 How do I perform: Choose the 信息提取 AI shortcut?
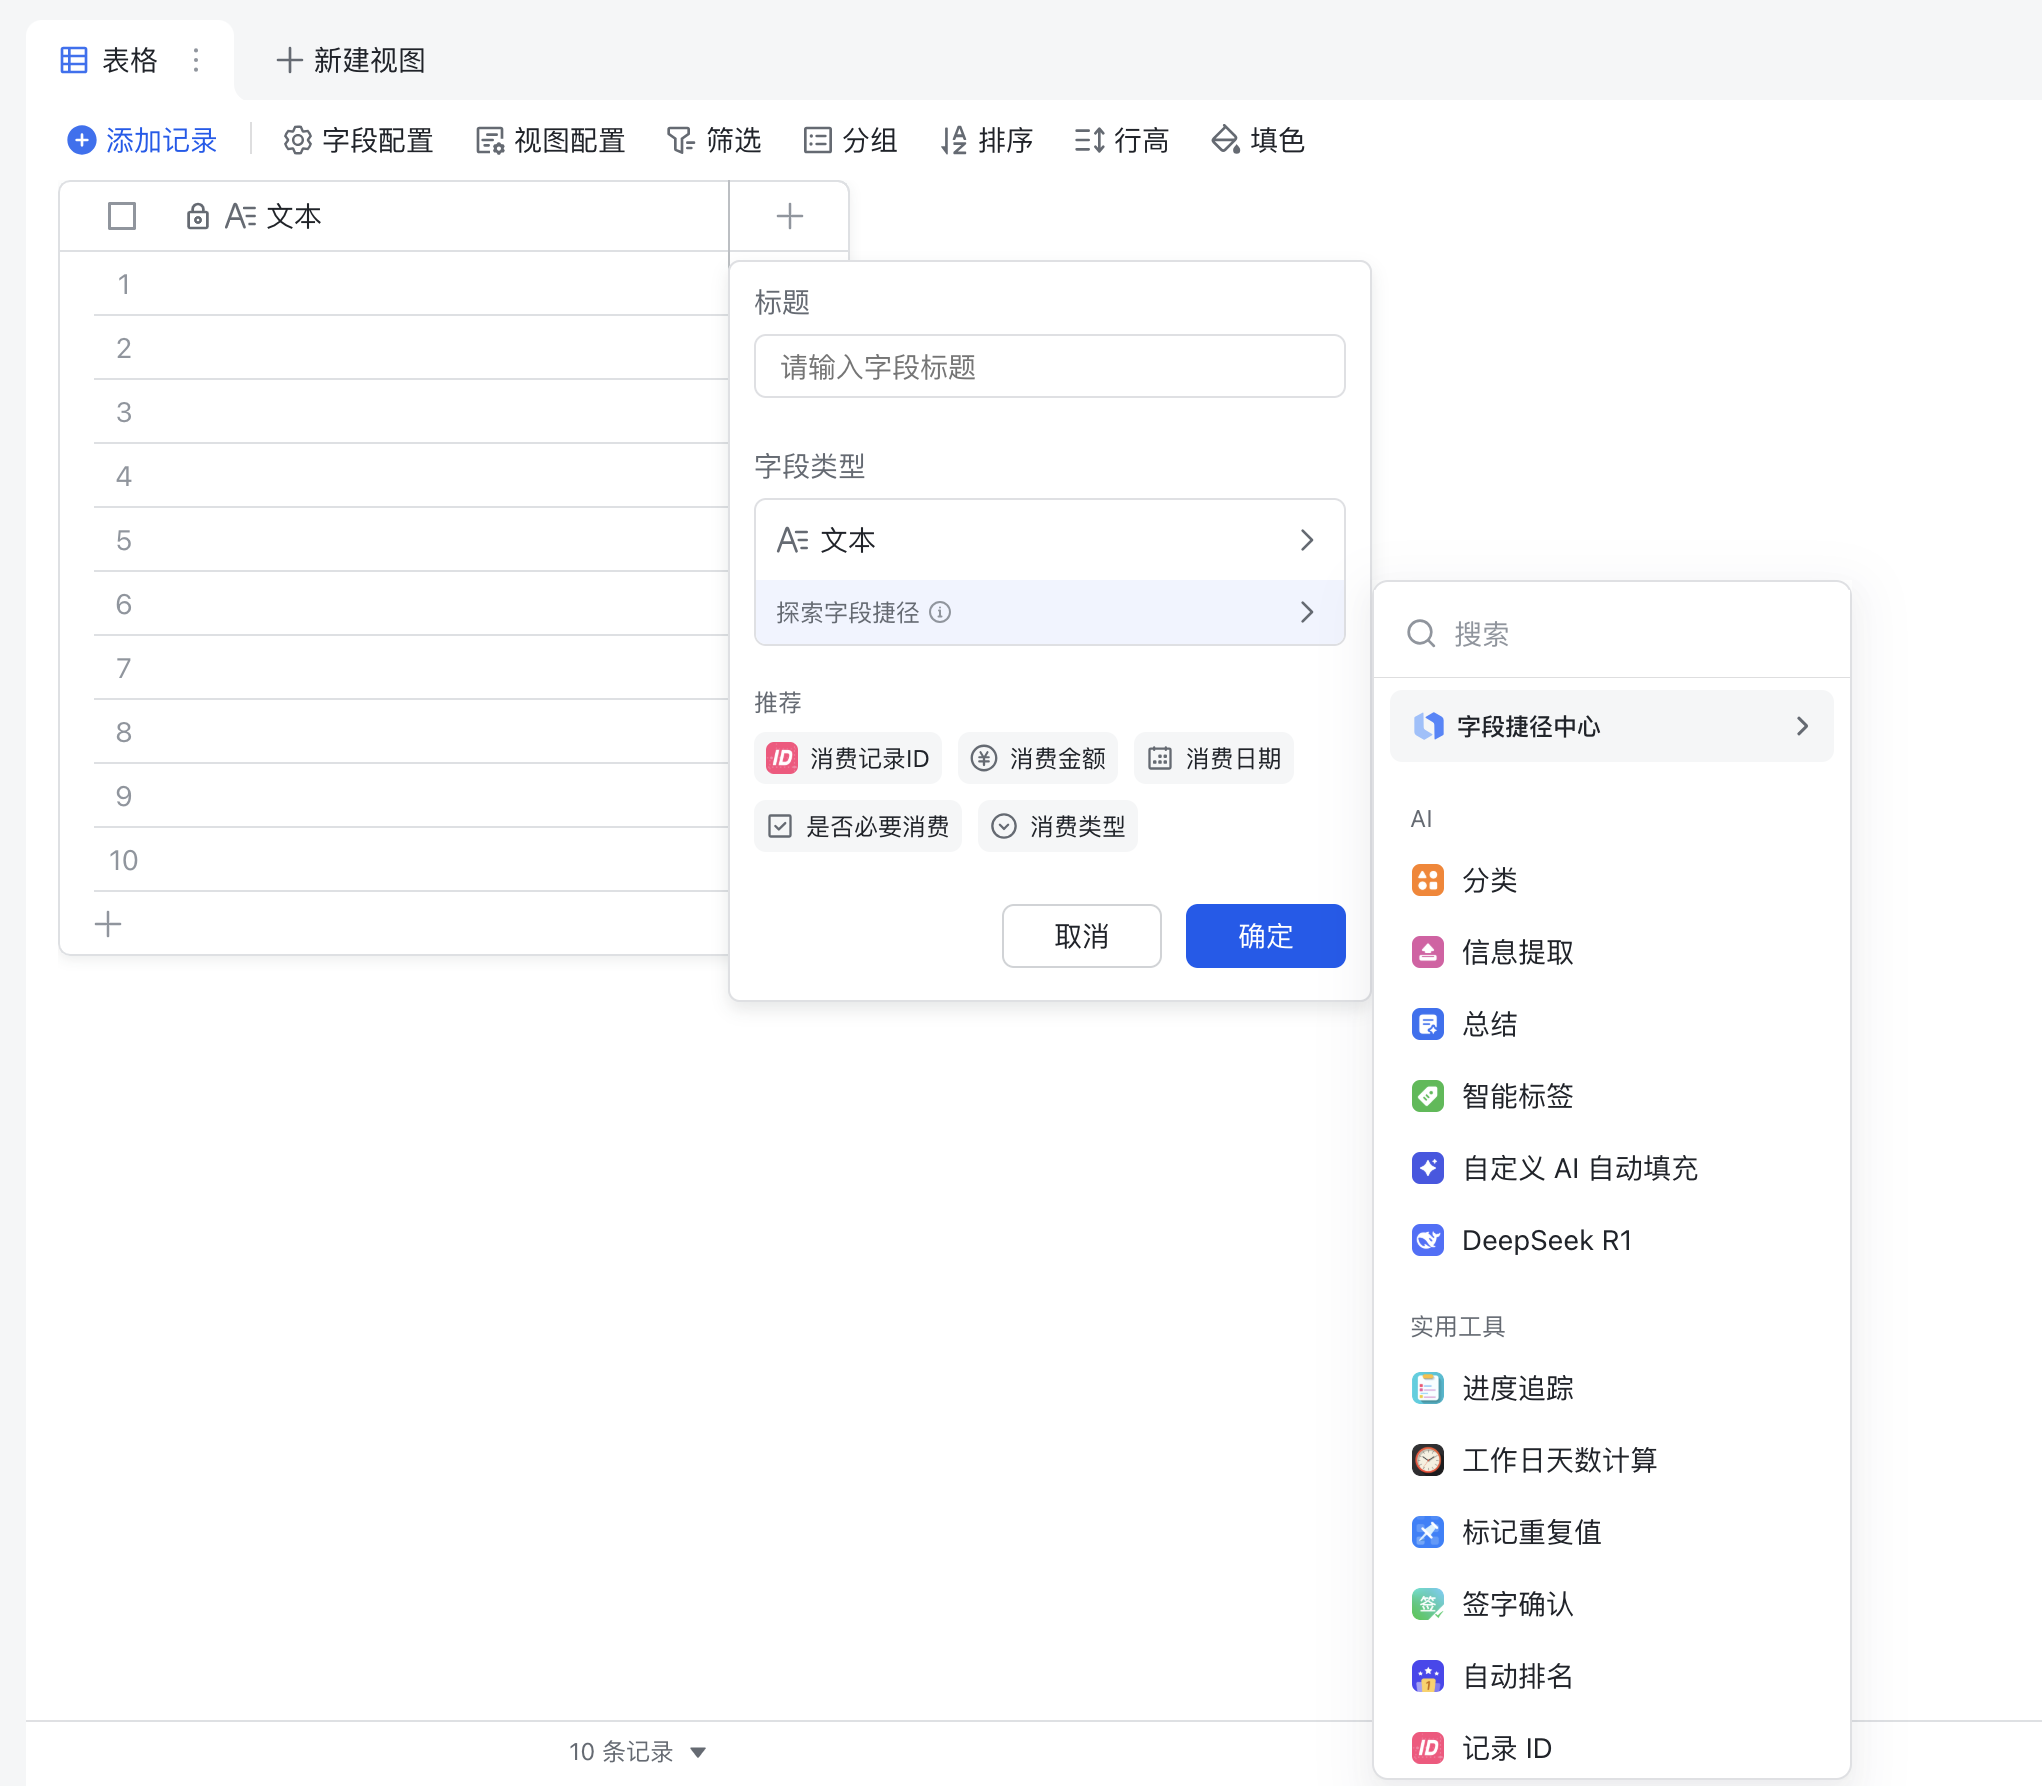(x=1517, y=952)
